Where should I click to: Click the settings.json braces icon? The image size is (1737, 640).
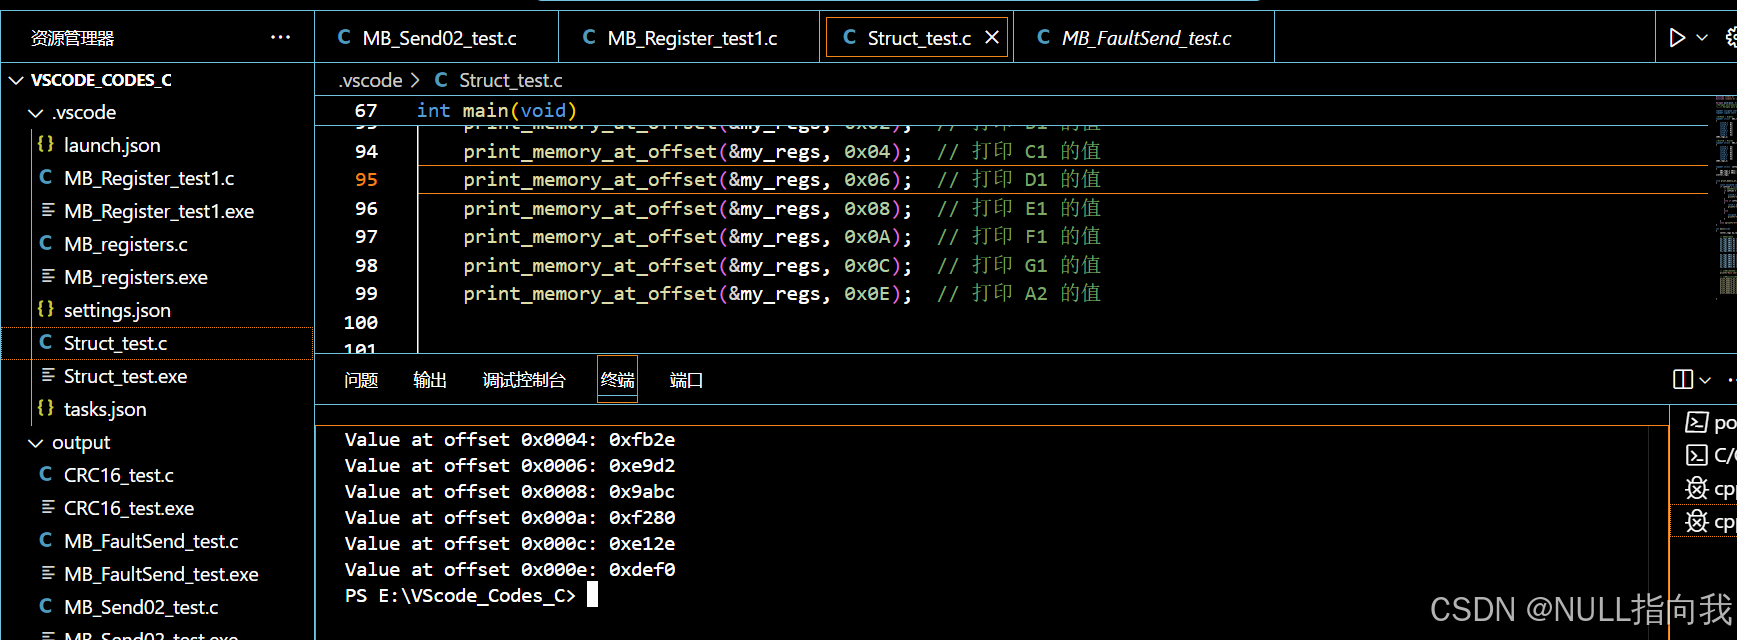[x=46, y=310]
